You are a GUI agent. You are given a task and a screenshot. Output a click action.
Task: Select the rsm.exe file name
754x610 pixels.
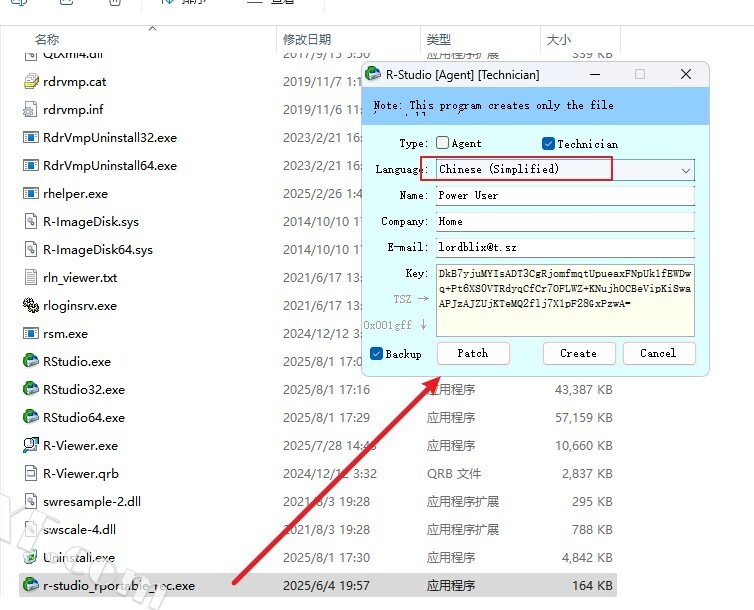(65, 334)
